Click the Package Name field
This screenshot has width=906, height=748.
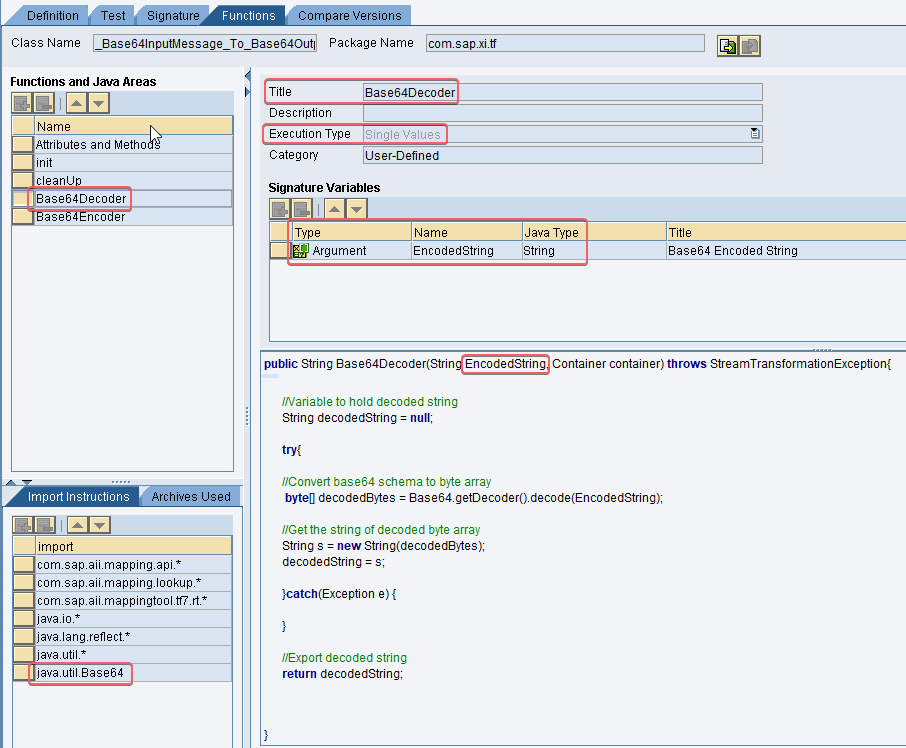pos(565,43)
